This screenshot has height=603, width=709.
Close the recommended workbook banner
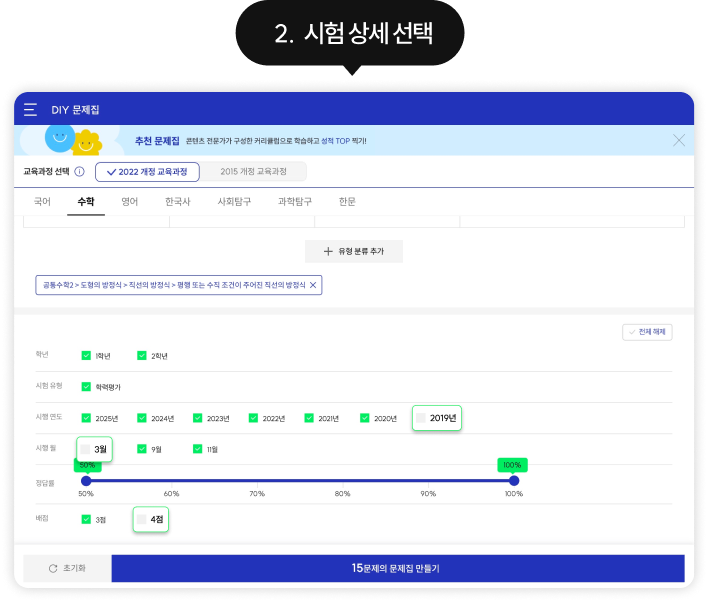point(679,140)
